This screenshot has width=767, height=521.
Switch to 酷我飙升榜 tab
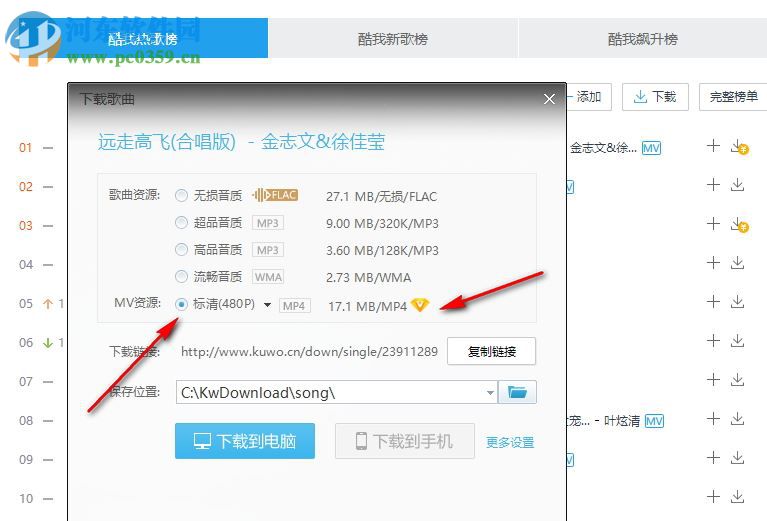(643, 39)
